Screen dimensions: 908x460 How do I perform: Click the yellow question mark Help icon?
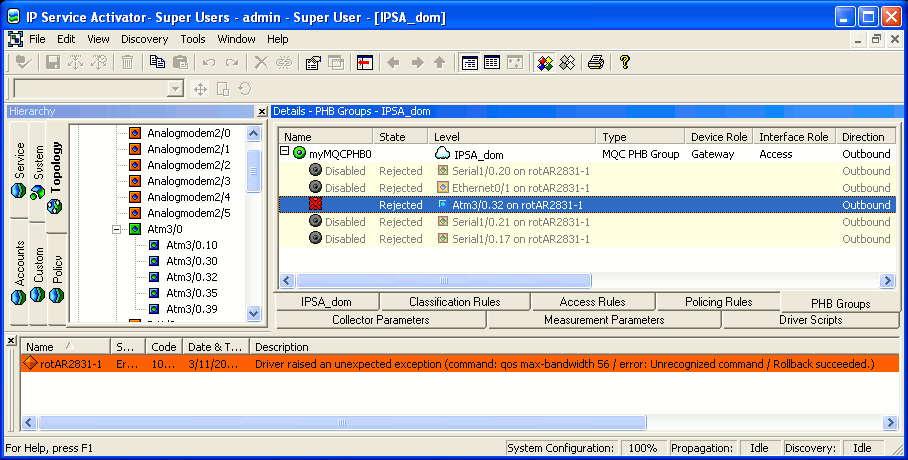coord(625,63)
